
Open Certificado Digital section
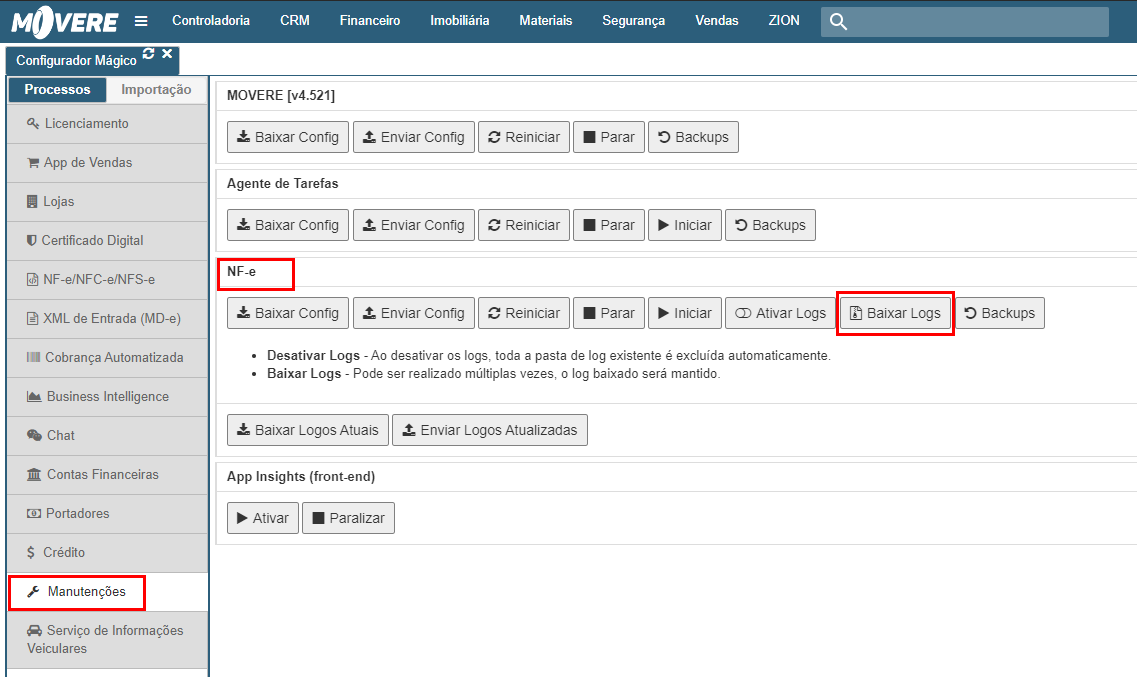(107, 241)
